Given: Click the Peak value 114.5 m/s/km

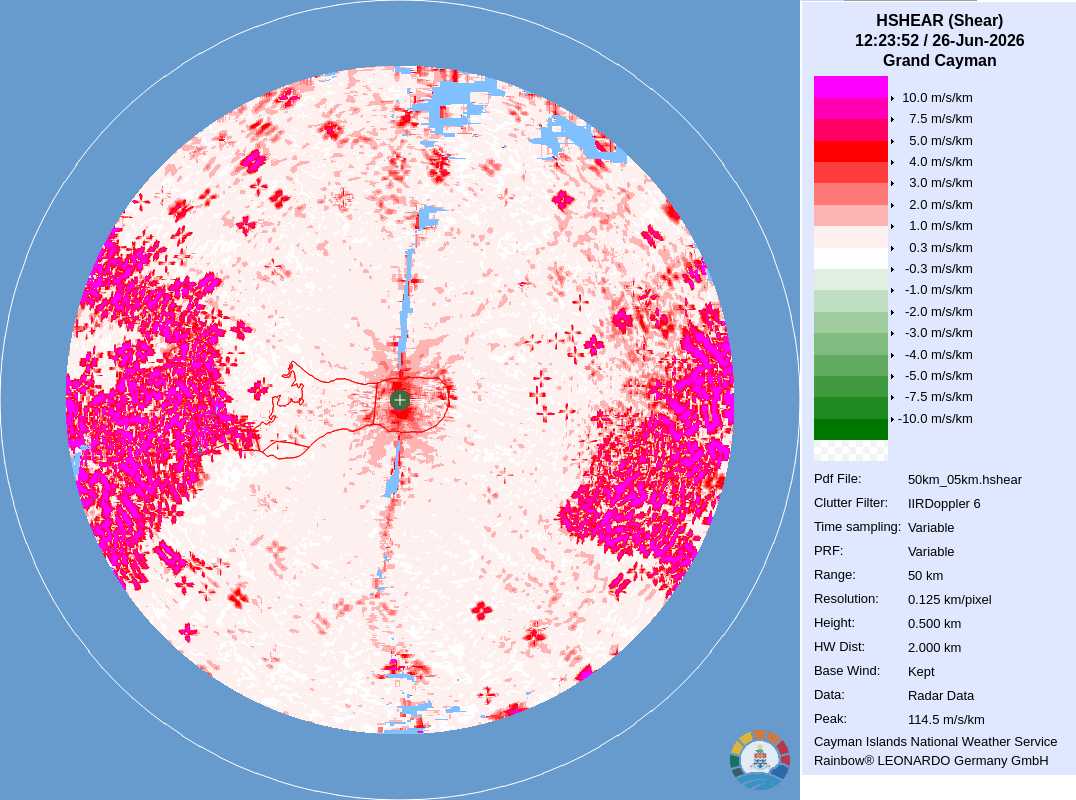Looking at the screenshot, I should click(x=946, y=720).
